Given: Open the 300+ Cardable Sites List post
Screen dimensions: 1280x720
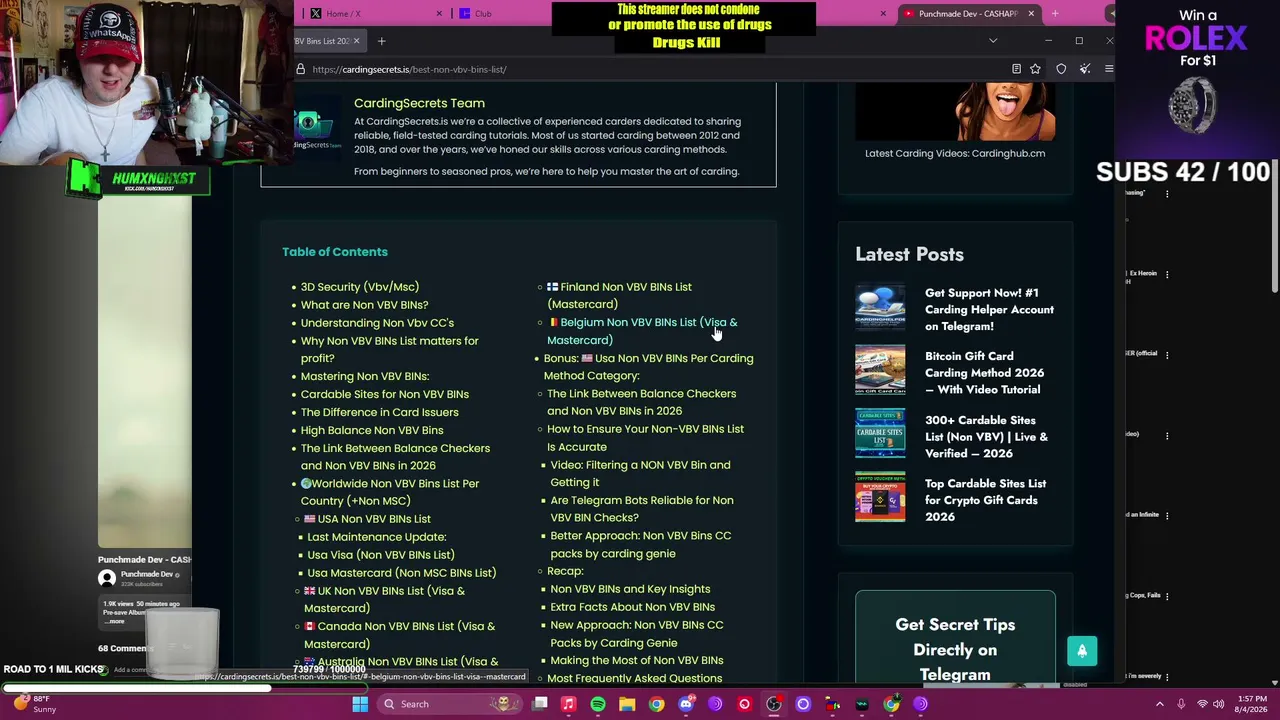Looking at the screenshot, I should coord(986,436).
